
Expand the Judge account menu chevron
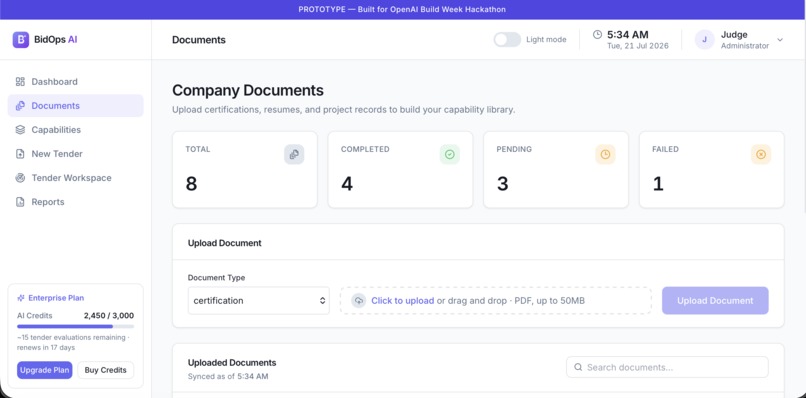point(780,40)
